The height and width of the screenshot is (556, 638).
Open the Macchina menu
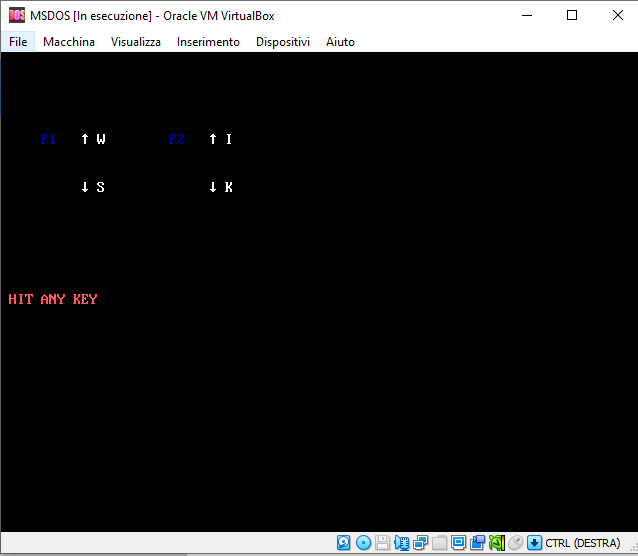tap(69, 42)
